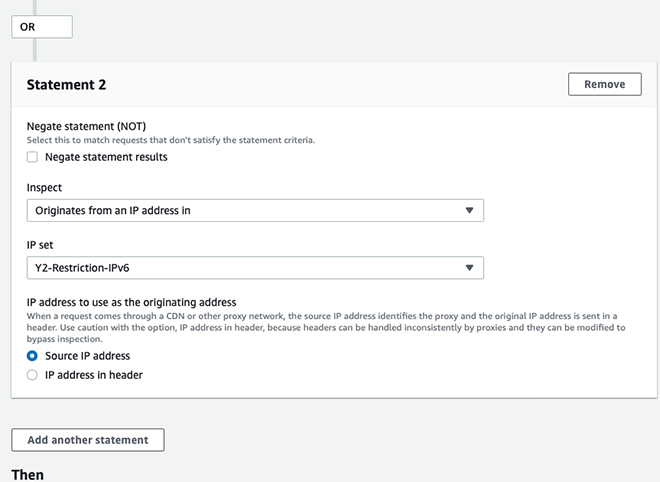Select IP address in header option
The width and height of the screenshot is (660, 482).
tap(32, 375)
